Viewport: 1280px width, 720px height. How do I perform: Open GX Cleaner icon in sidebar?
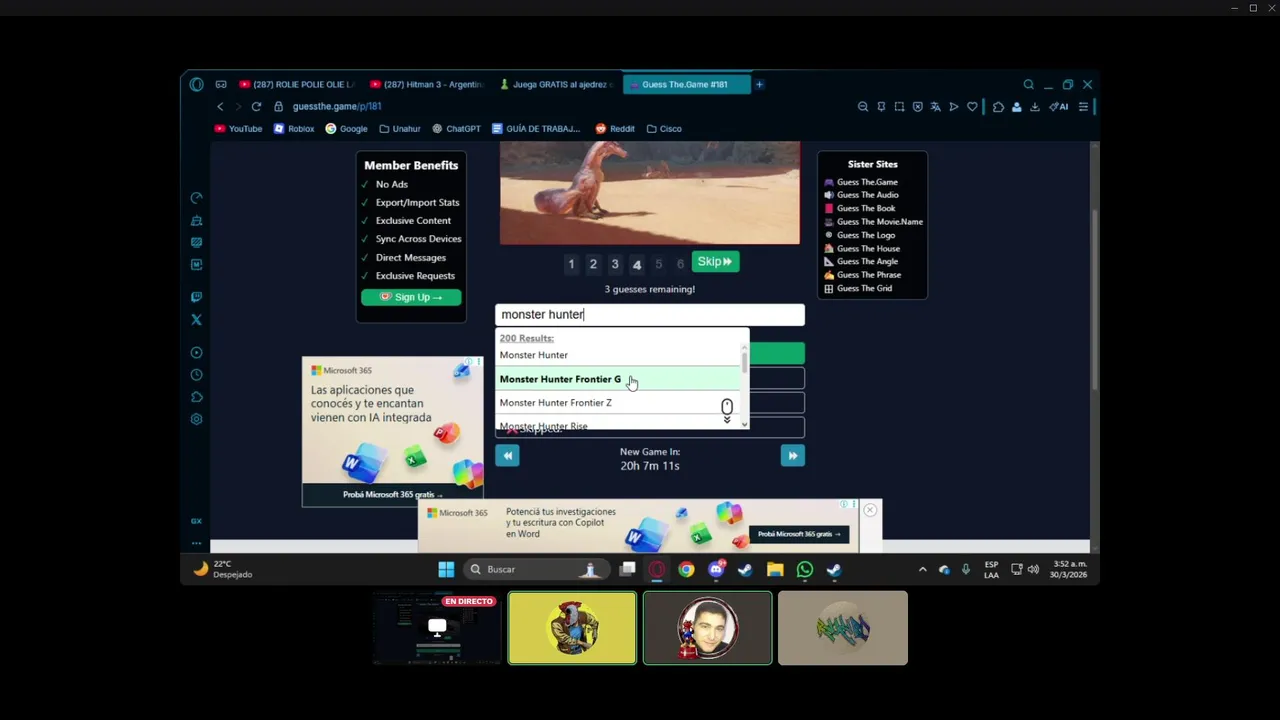click(x=196, y=220)
